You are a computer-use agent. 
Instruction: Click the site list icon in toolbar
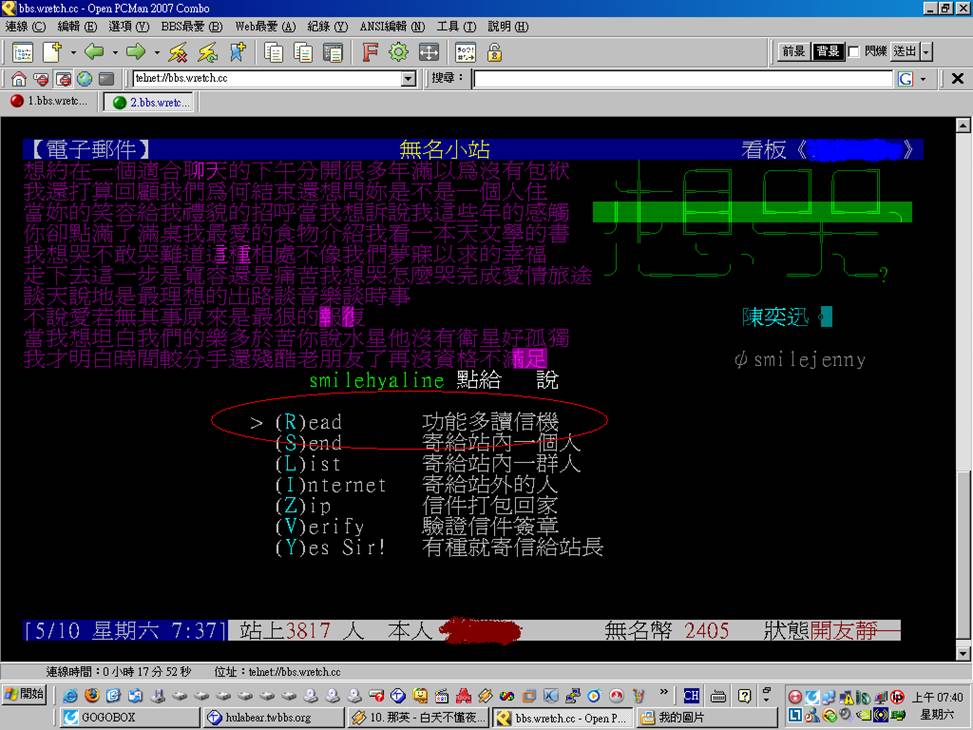[22, 52]
